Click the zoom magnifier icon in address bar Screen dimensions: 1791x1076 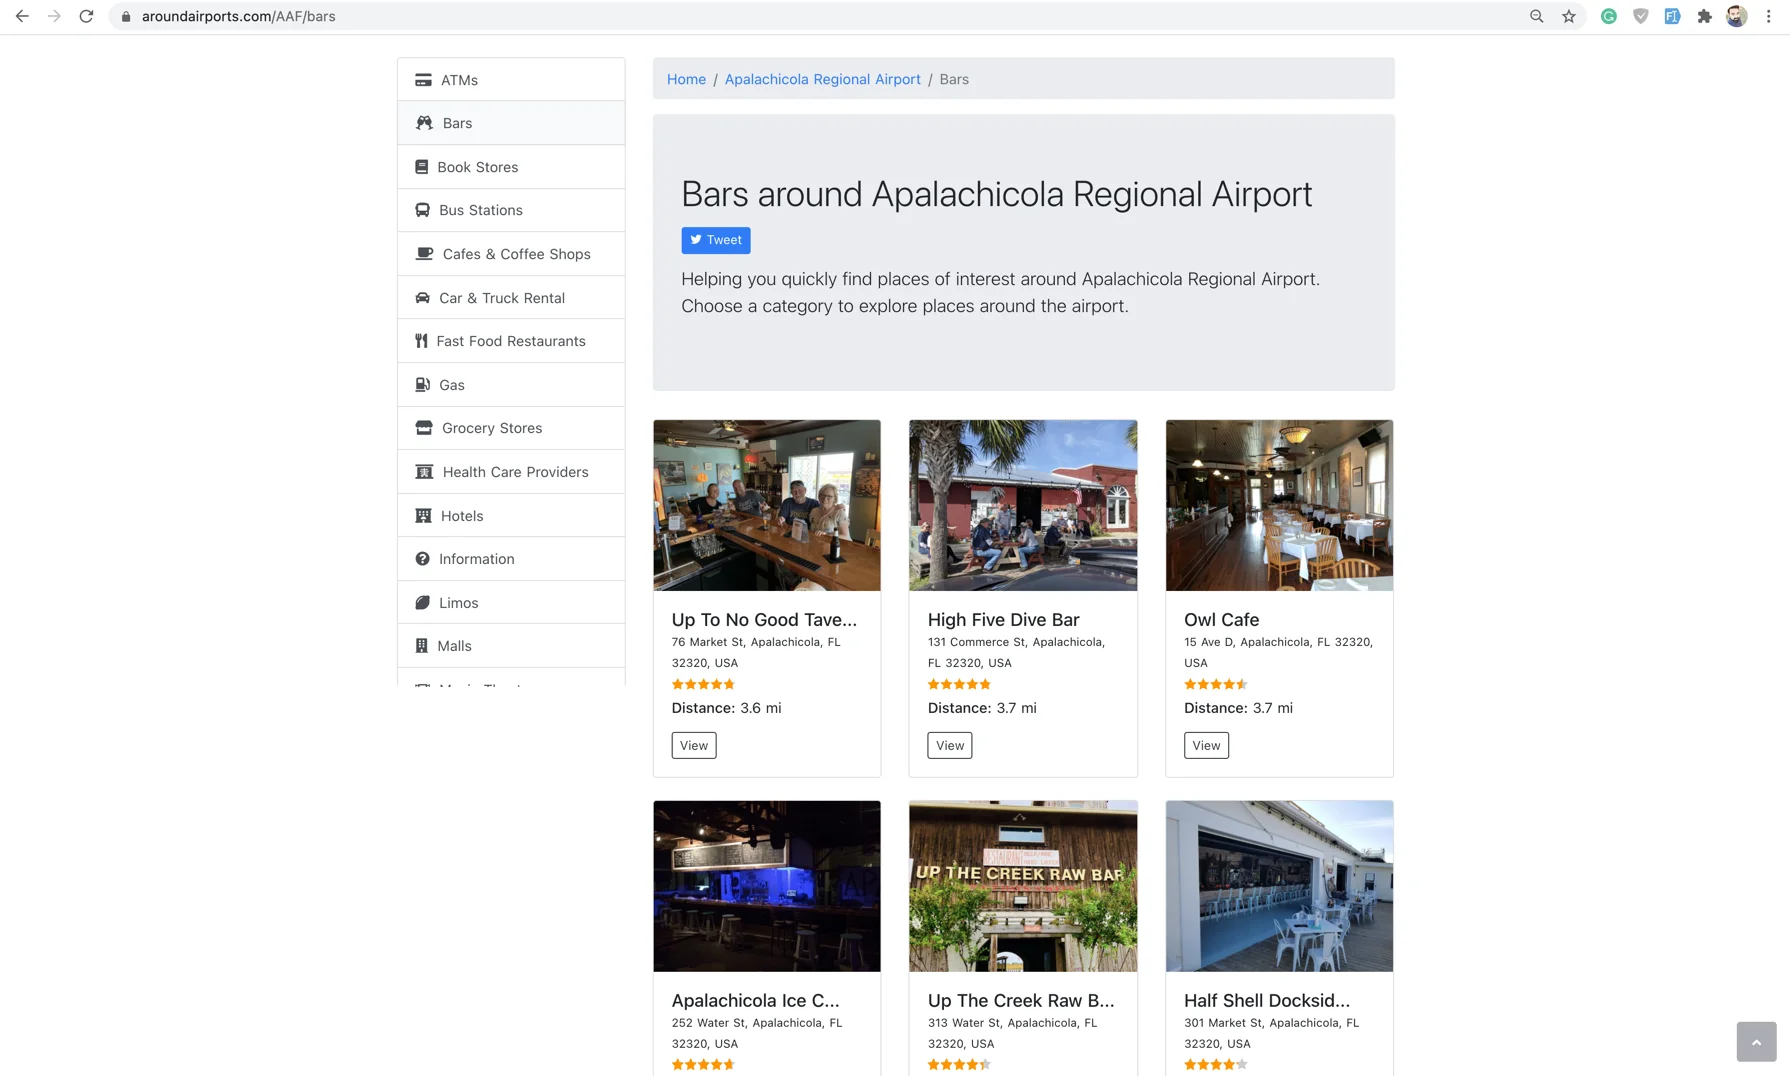click(x=1536, y=16)
